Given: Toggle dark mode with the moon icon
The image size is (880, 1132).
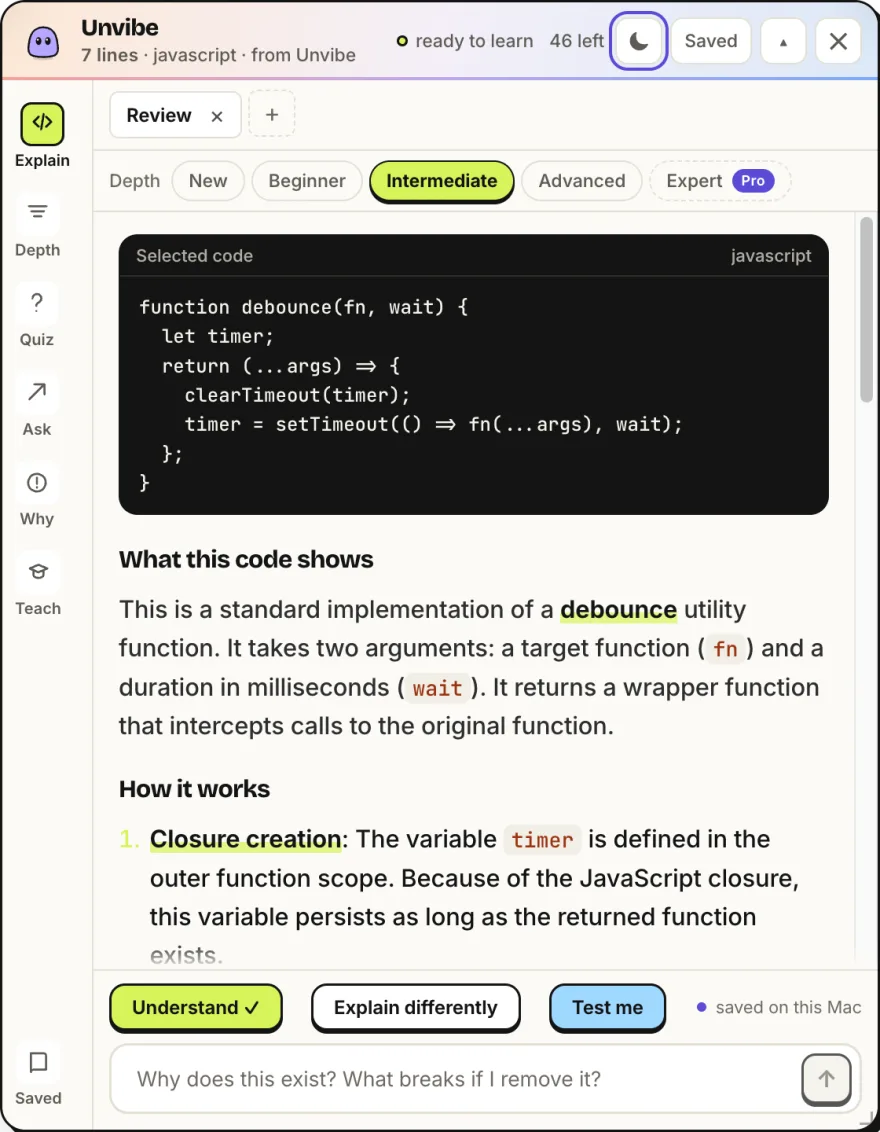Looking at the screenshot, I should pos(638,41).
